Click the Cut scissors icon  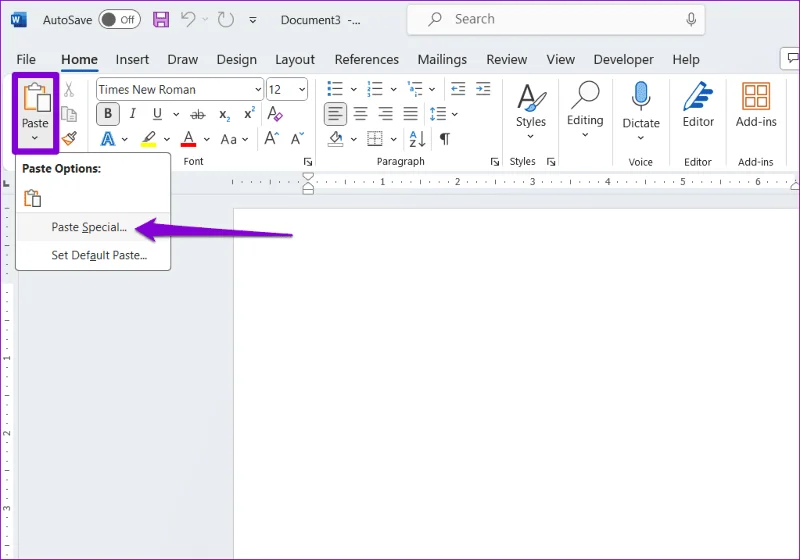click(69, 90)
